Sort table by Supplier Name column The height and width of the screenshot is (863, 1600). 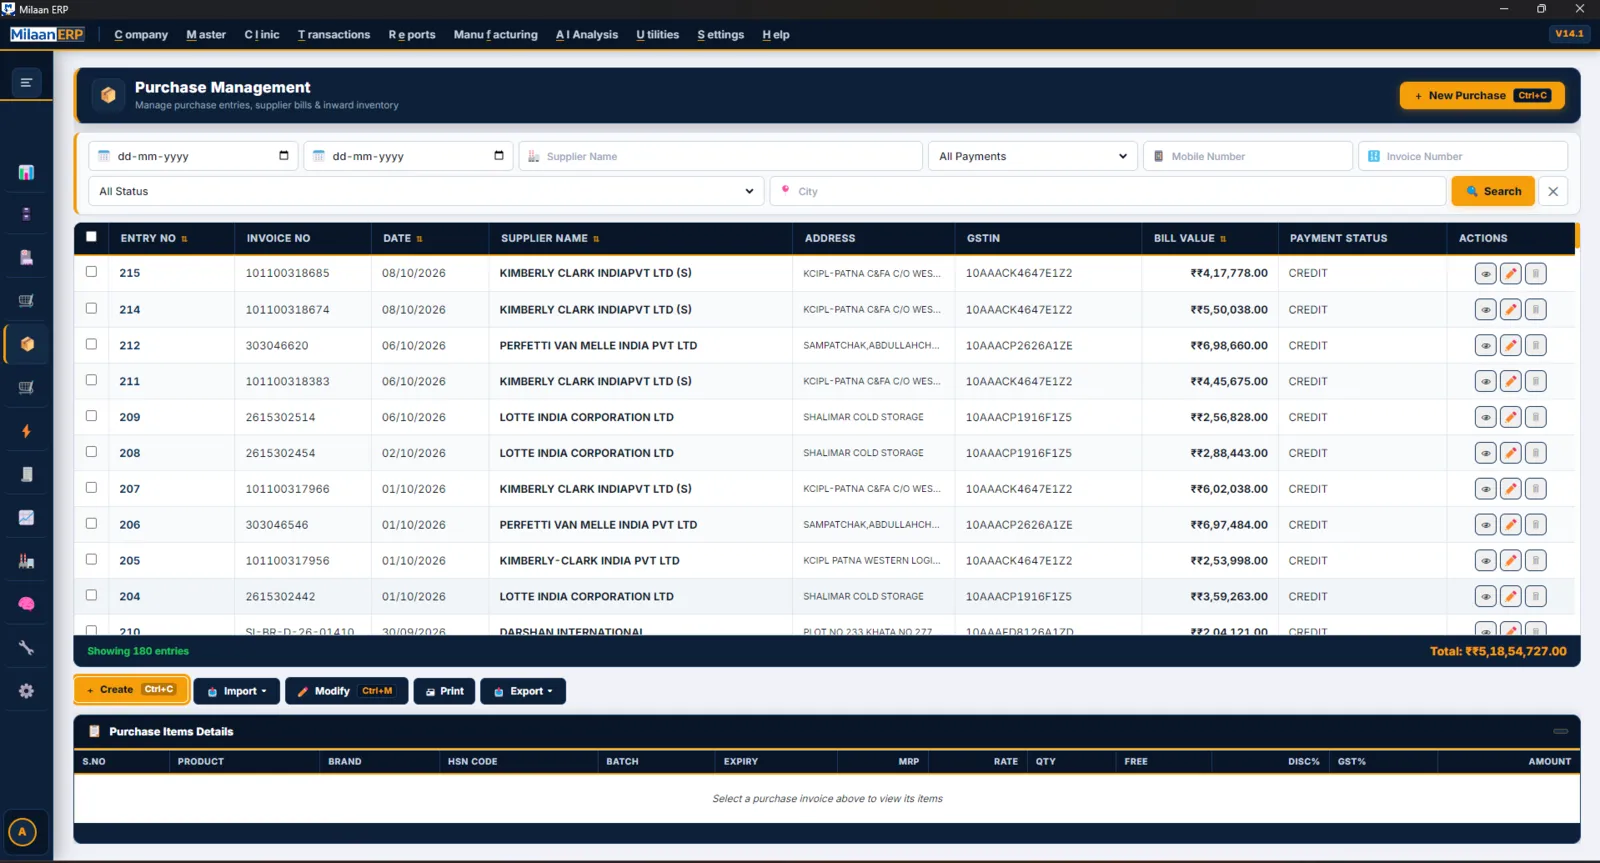click(550, 238)
